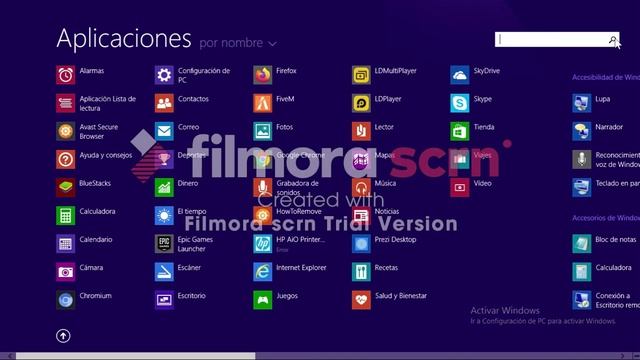
Task: Open the Lector reader app
Action: 361,131
